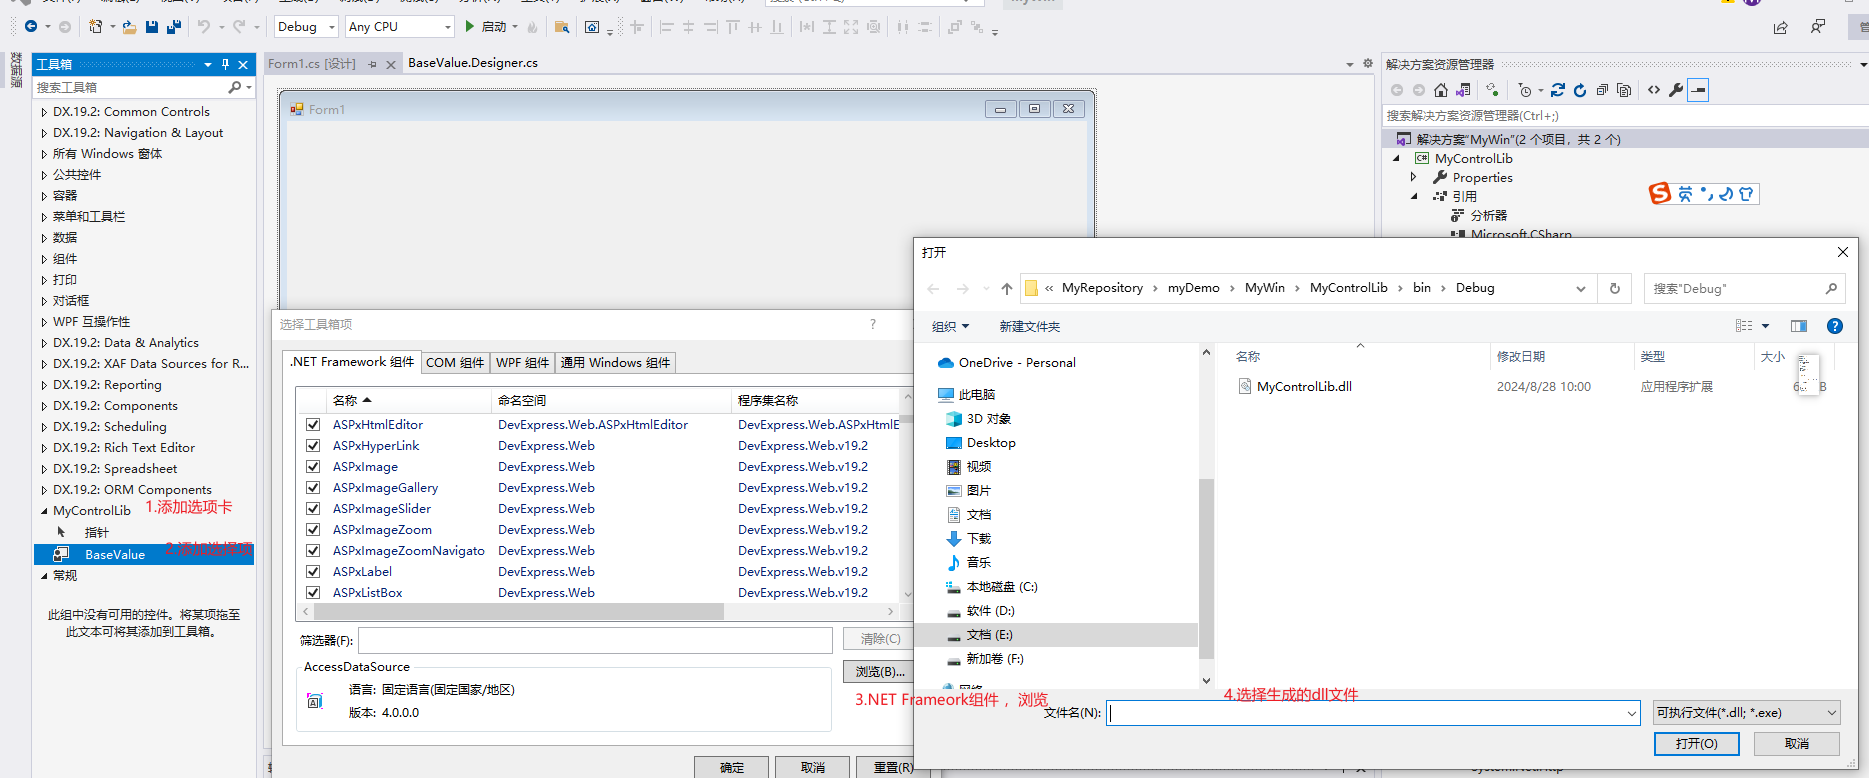
Task: Click 取消 in the Open file dialog
Action: [x=1797, y=743]
